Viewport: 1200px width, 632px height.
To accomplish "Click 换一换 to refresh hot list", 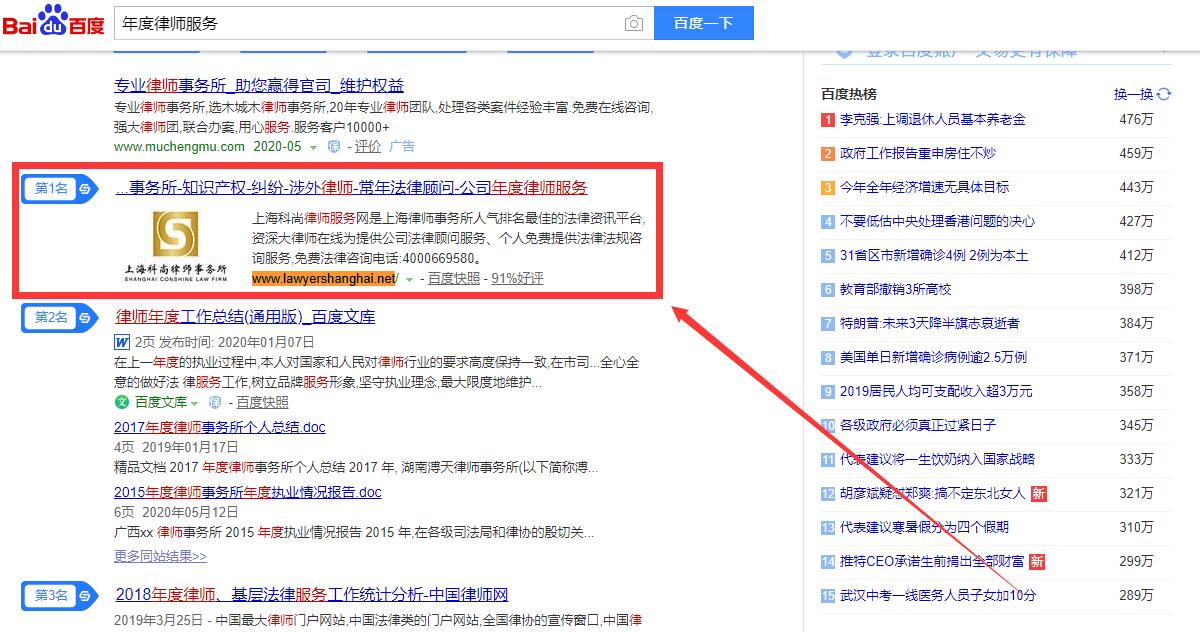I will [x=1134, y=94].
